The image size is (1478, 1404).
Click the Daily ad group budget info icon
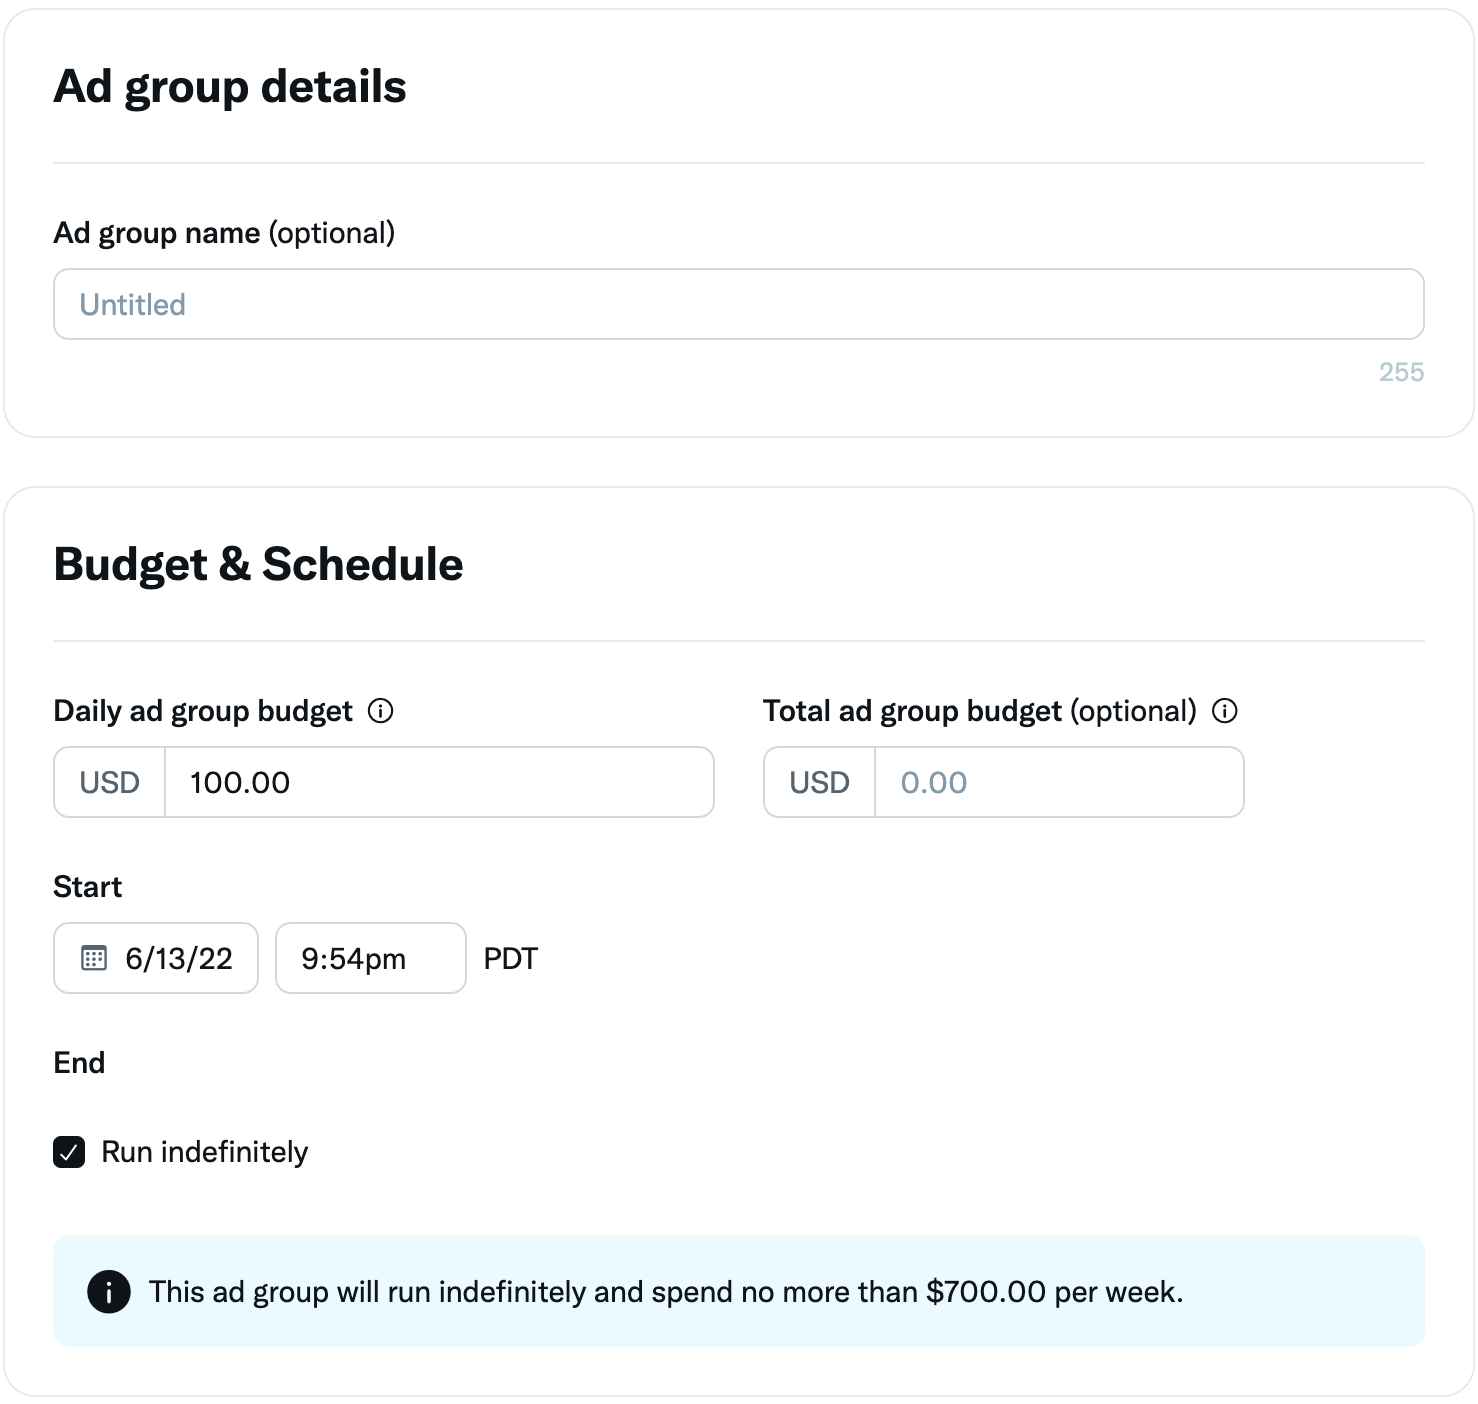tap(381, 711)
